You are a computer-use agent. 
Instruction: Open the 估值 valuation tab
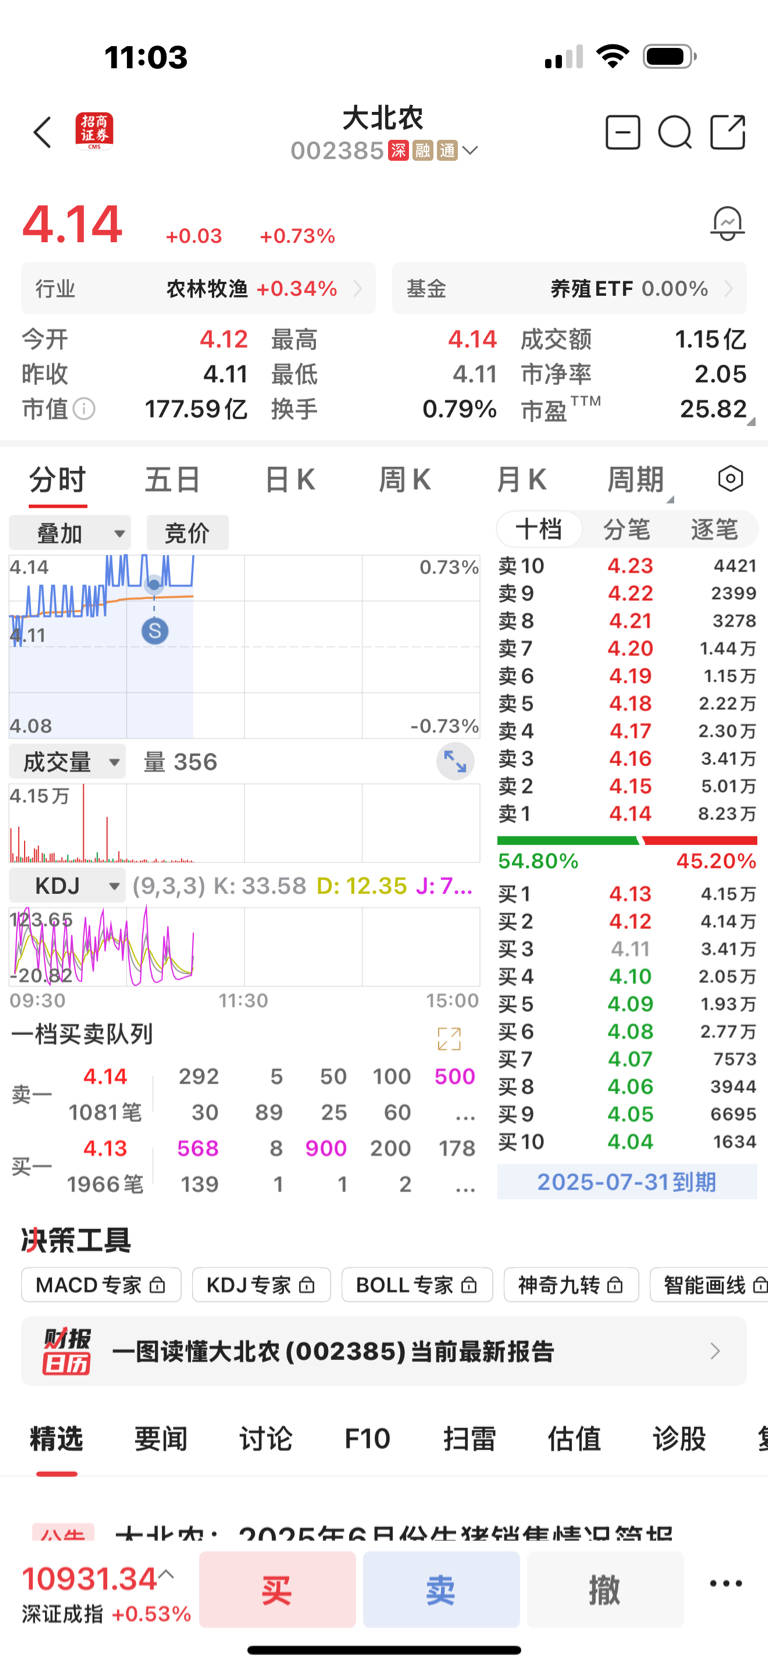pyautogui.click(x=574, y=1439)
